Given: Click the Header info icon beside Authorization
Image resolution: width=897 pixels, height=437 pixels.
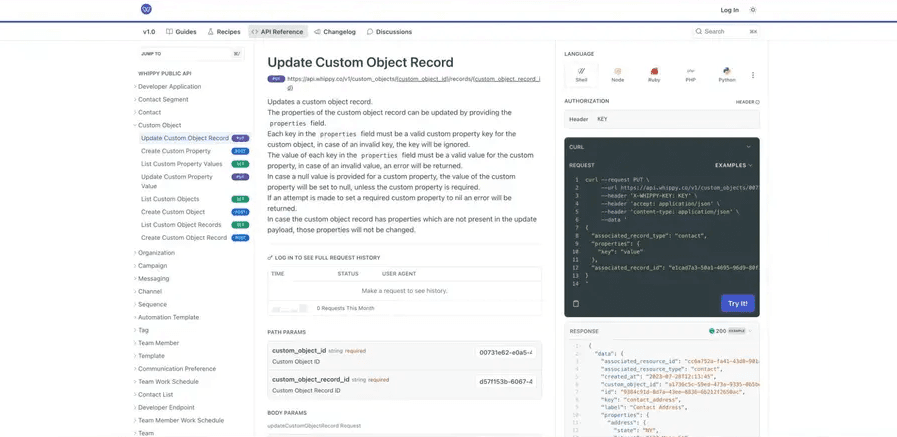Looking at the screenshot, I should pos(757,102).
